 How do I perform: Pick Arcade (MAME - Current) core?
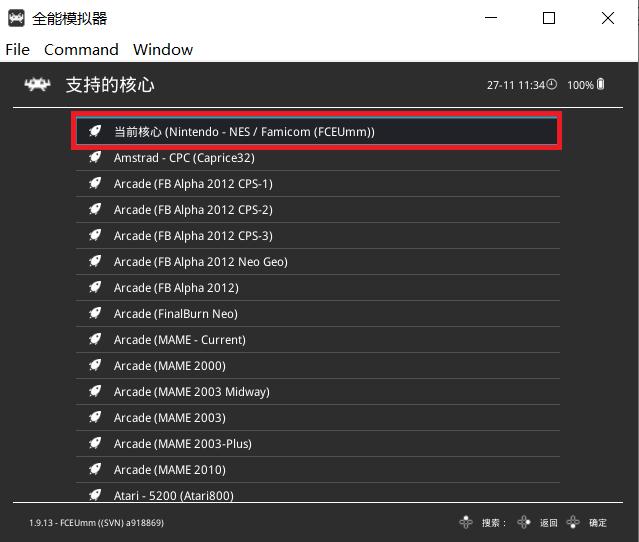318,340
